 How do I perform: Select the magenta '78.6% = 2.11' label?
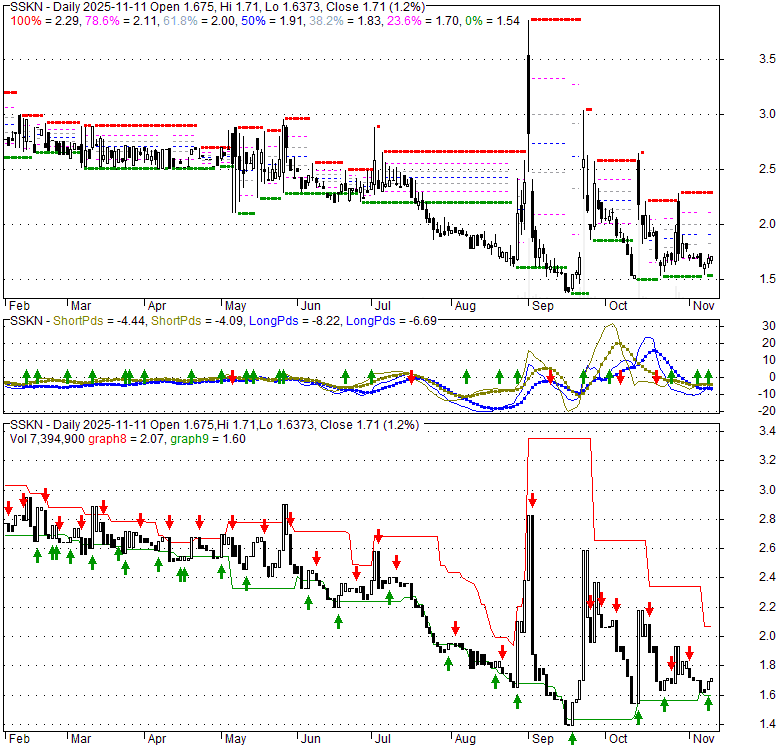click(122, 21)
